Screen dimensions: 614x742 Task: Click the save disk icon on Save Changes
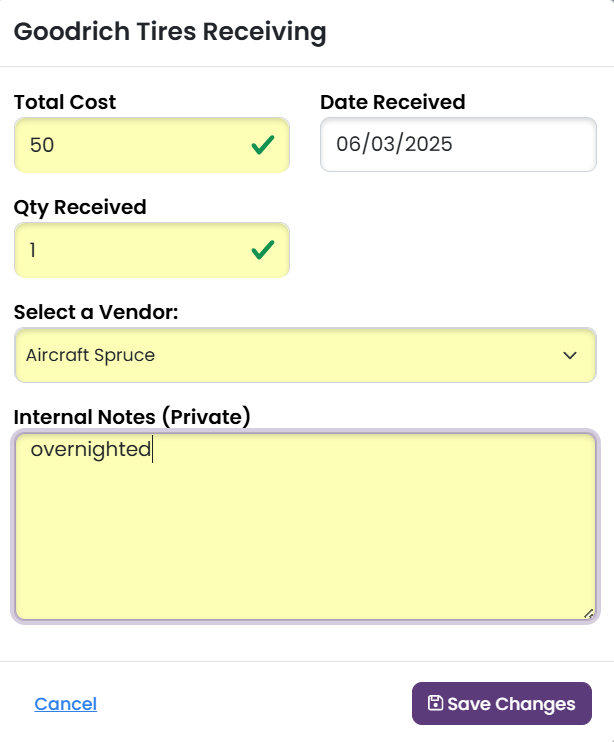click(435, 703)
